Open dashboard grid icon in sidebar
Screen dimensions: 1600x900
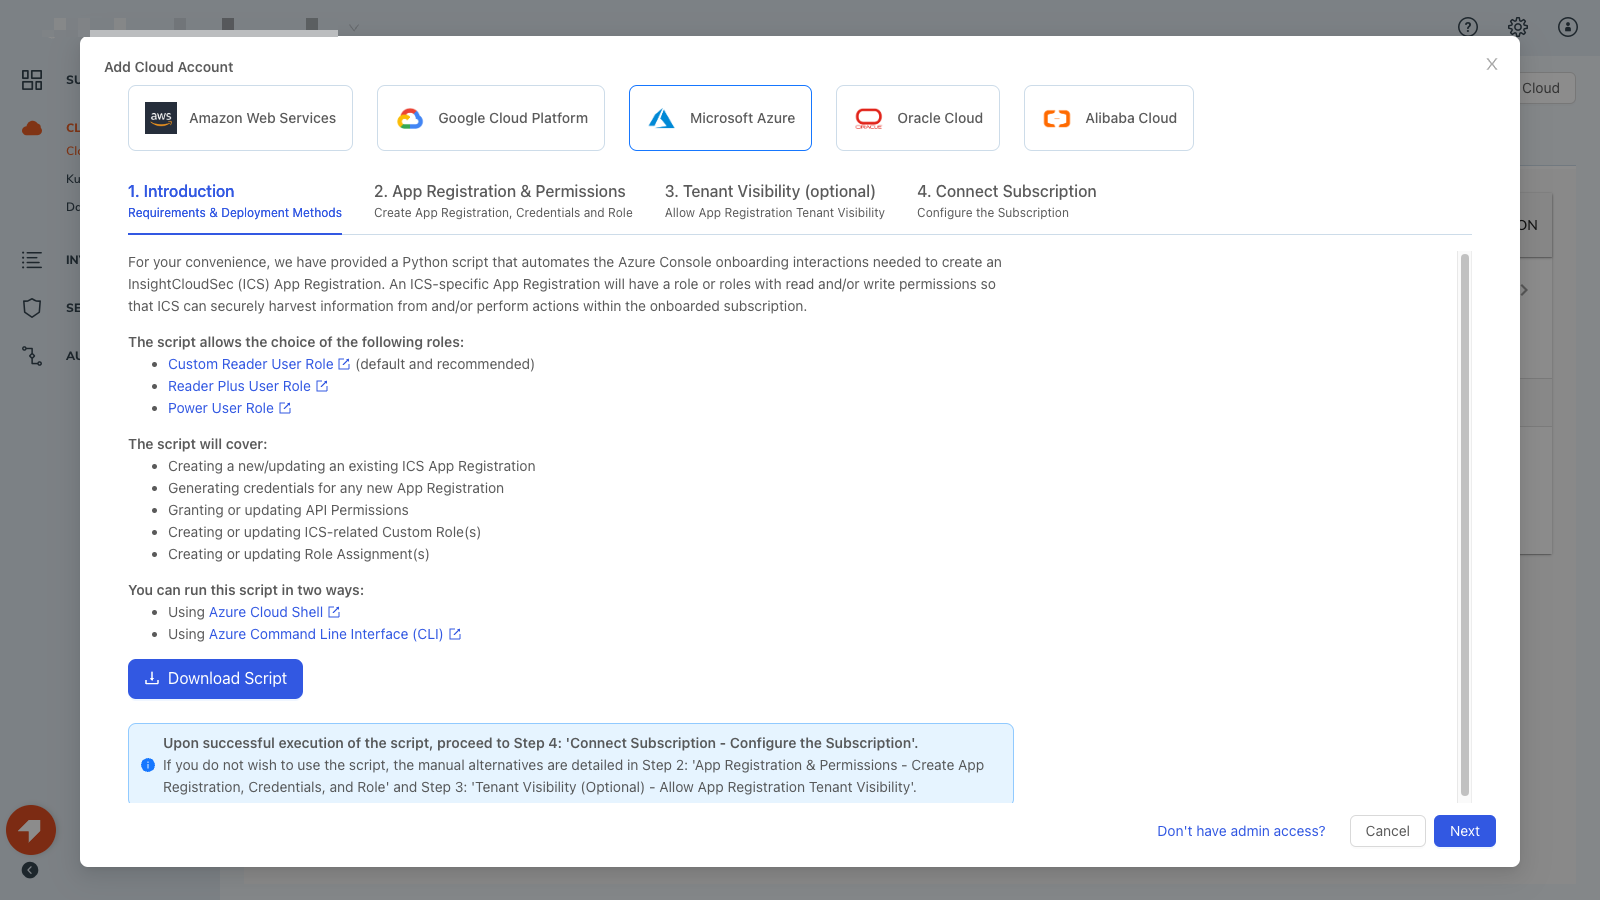click(32, 80)
